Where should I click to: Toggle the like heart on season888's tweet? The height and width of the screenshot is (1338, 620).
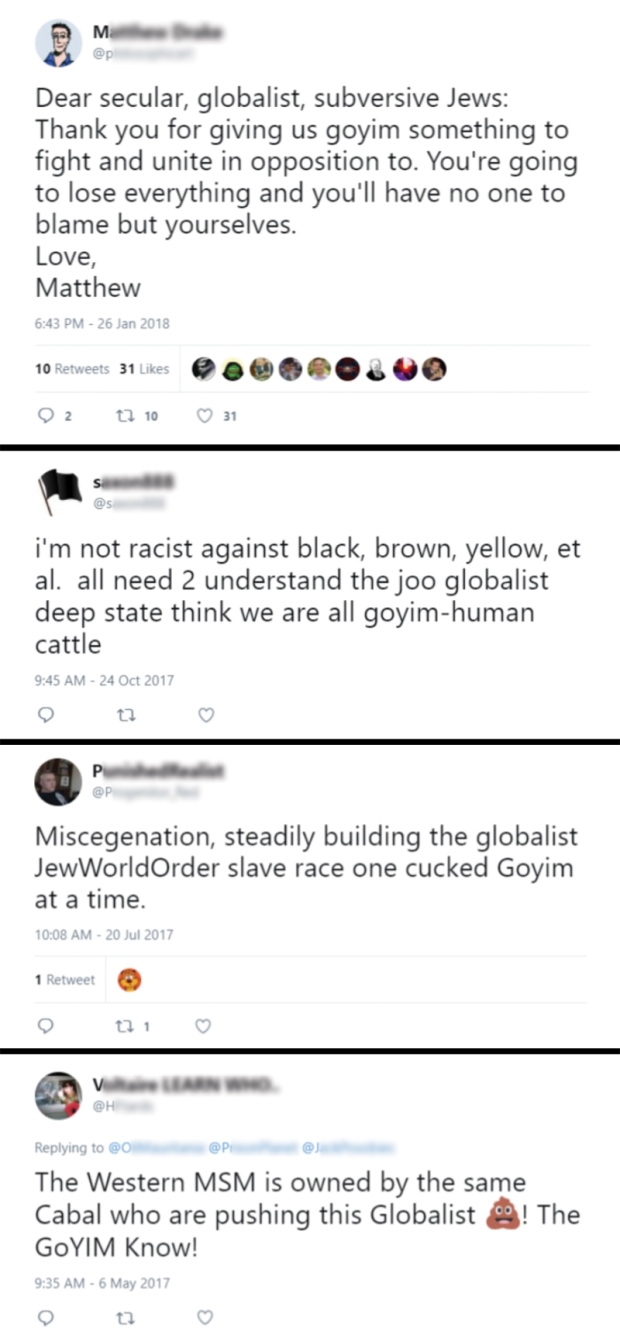(205, 715)
